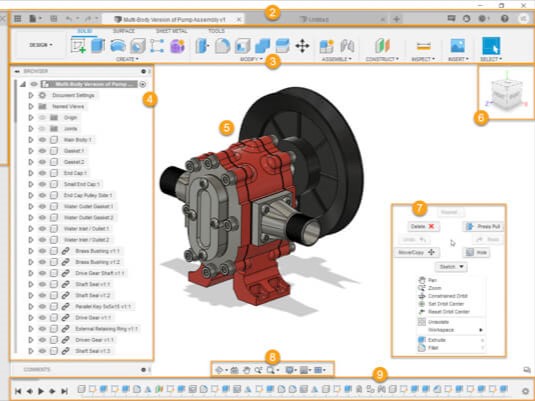The width and height of the screenshot is (535, 401).
Task: Click the Save icon in top bar
Action: [x=54, y=19]
